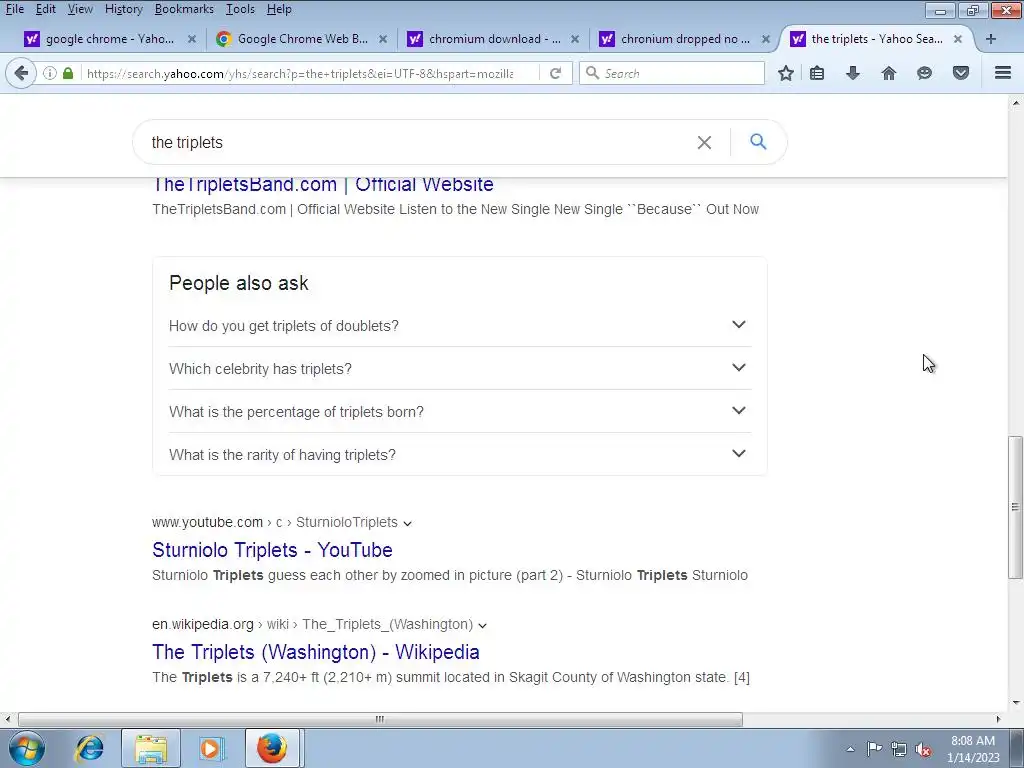Image resolution: width=1024 pixels, height=768 pixels.
Task: Click the browser back arrow button
Action: [x=21, y=73]
